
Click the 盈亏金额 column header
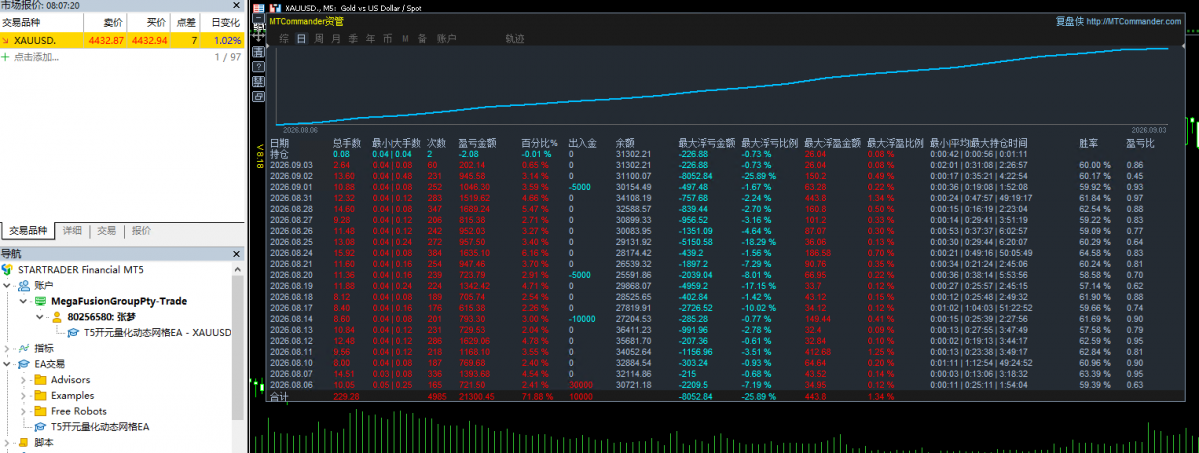click(x=477, y=143)
